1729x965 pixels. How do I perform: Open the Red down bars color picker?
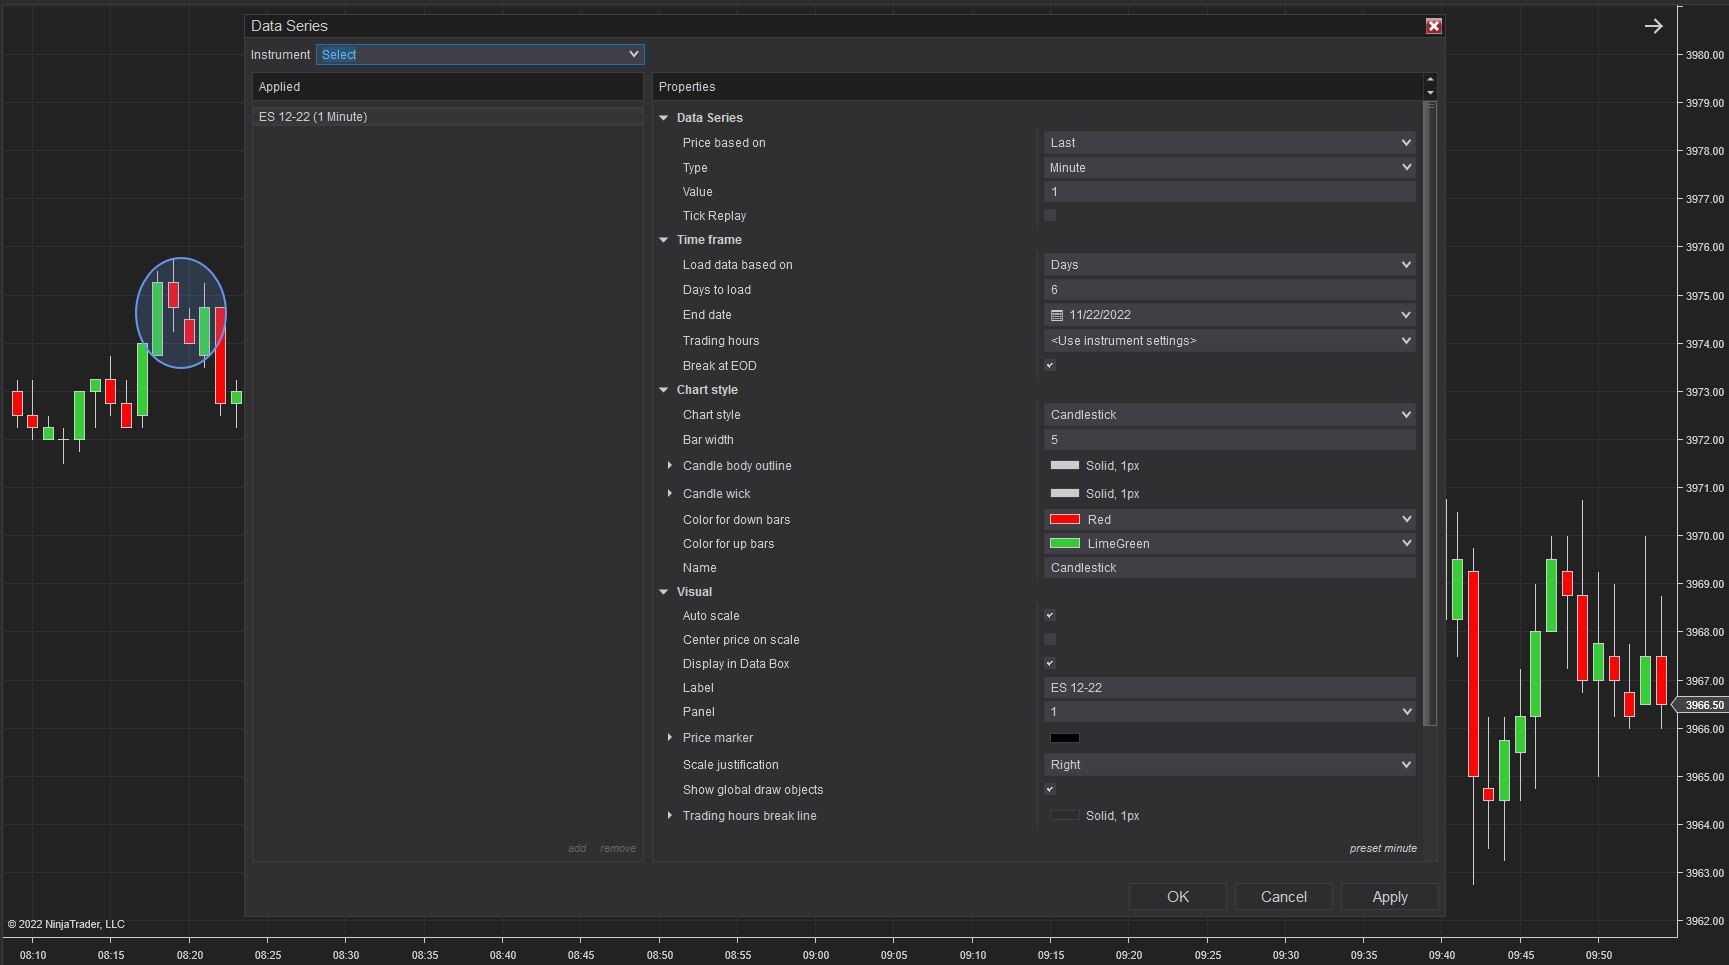[x=1229, y=520]
